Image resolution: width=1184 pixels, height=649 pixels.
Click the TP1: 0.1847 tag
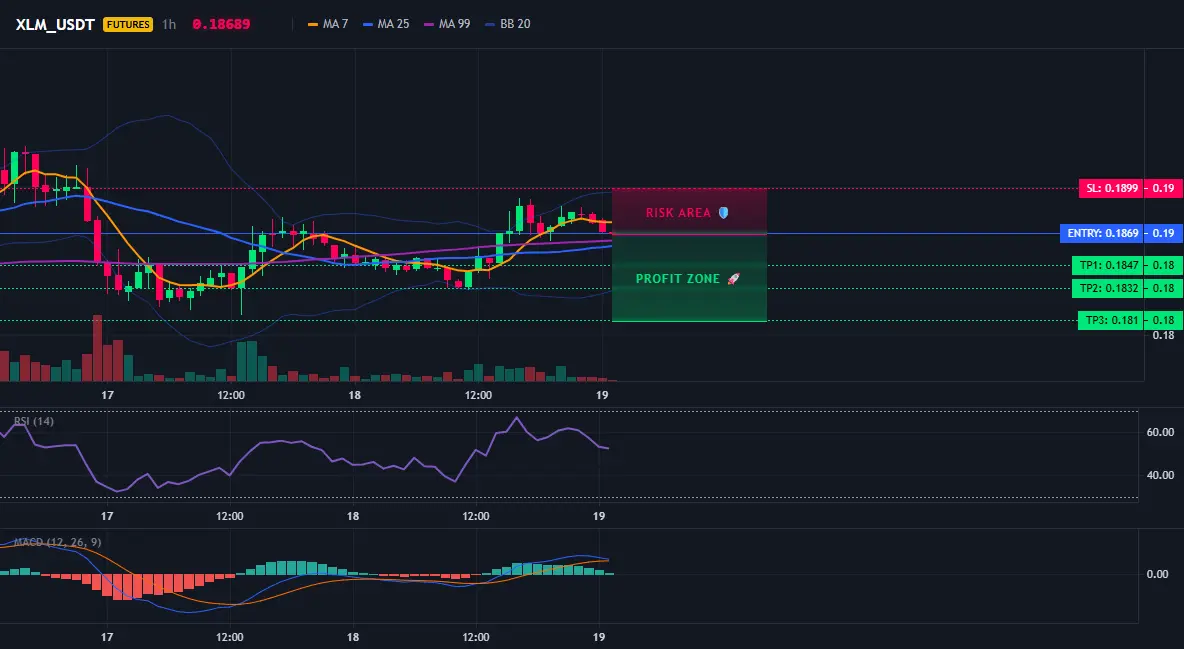click(1107, 265)
